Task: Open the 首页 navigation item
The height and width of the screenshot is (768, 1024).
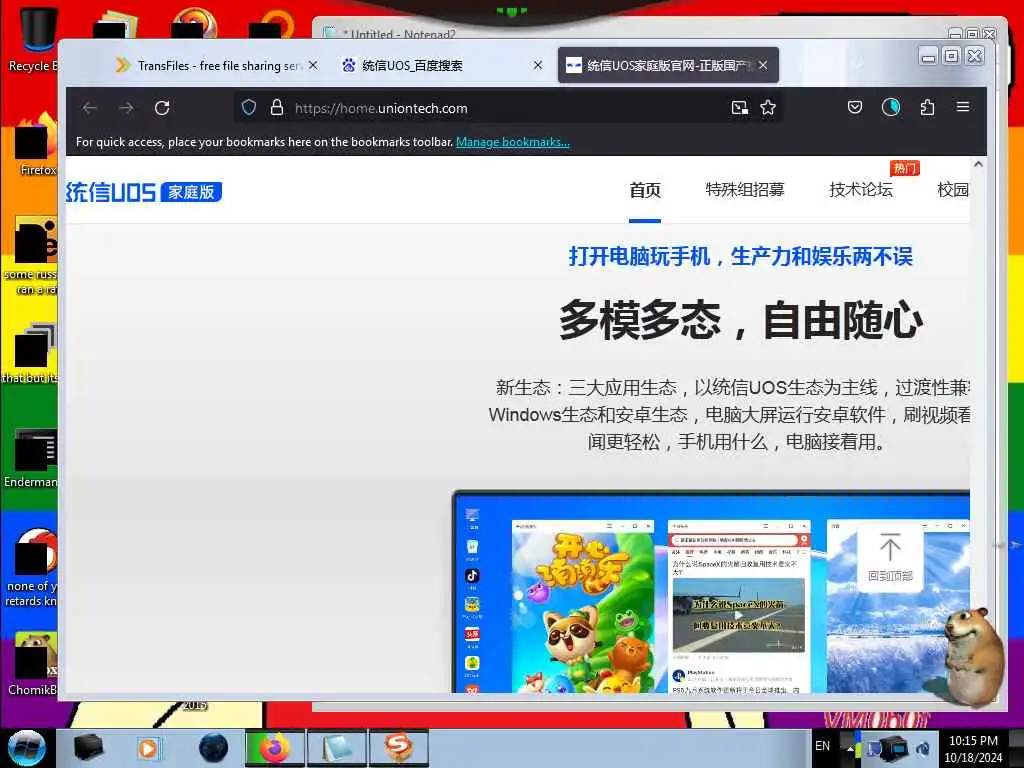Action: click(645, 190)
